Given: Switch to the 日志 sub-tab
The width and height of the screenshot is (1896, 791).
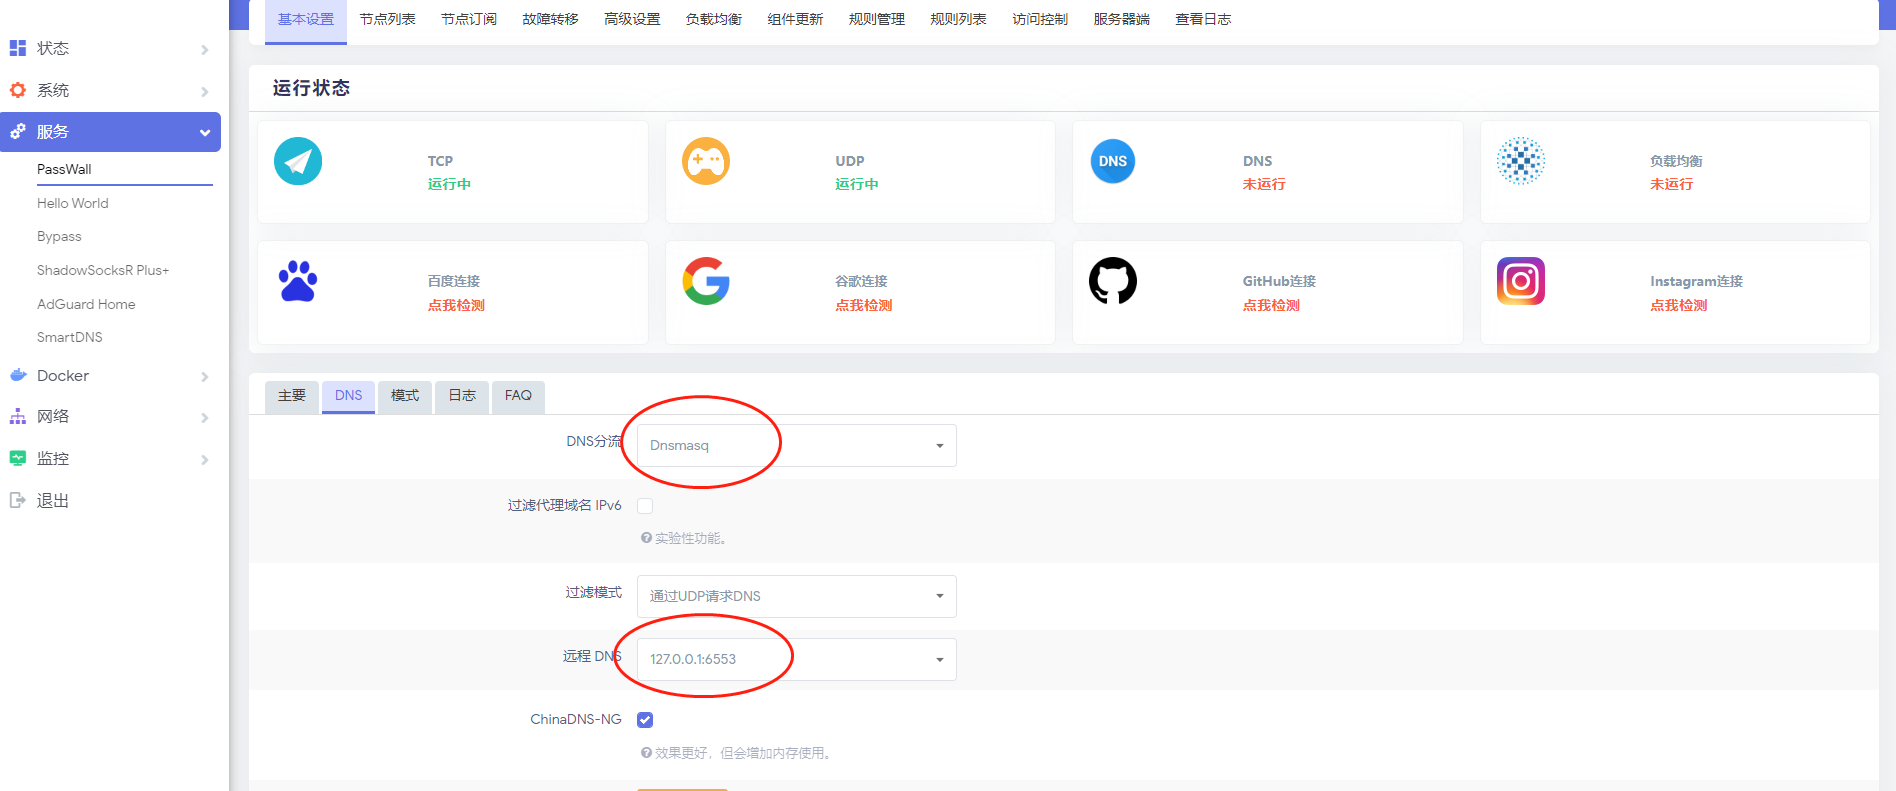Looking at the screenshot, I should pyautogui.click(x=462, y=396).
